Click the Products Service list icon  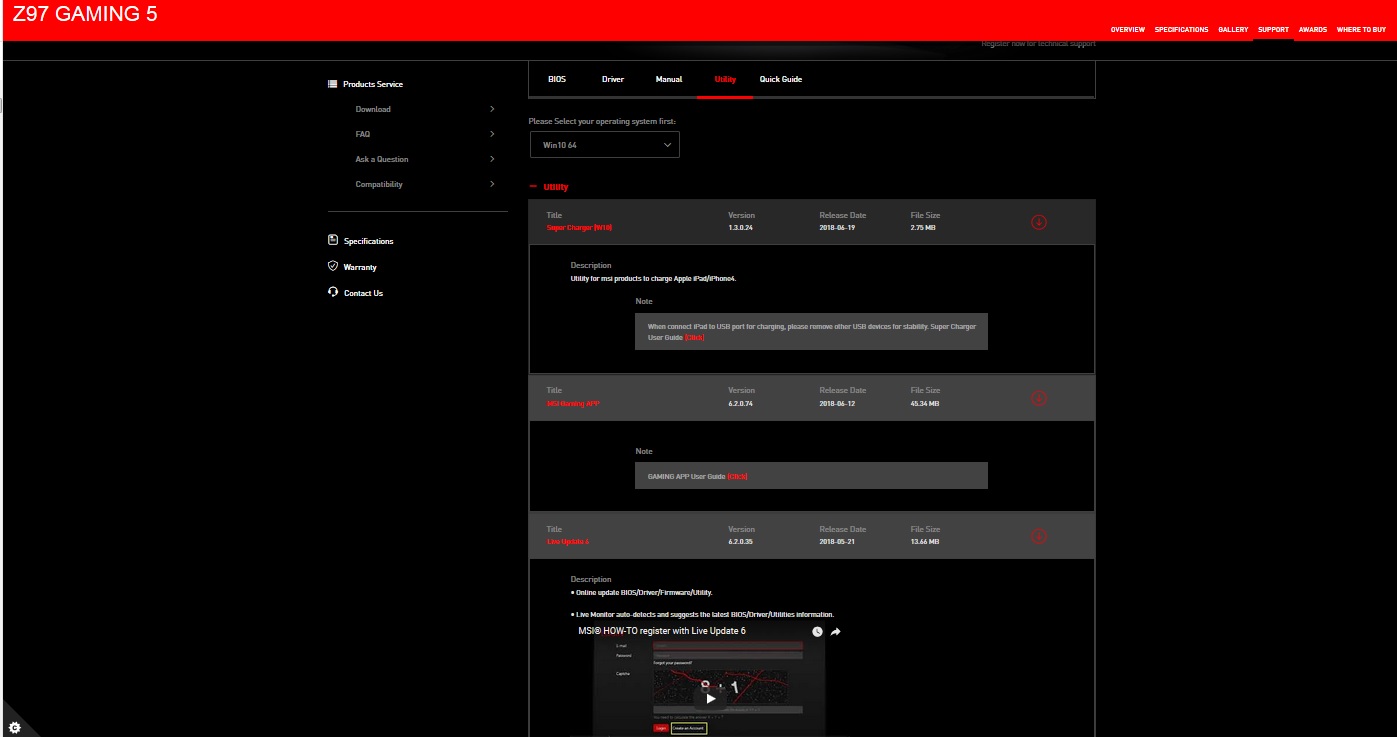click(333, 84)
